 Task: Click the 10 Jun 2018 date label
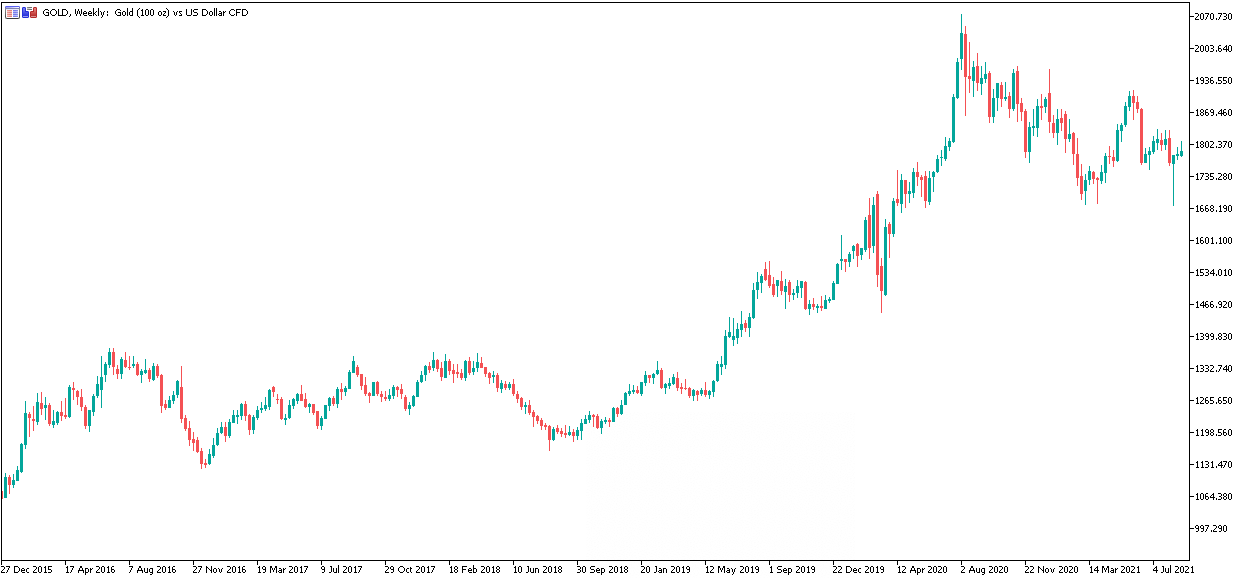click(539, 569)
